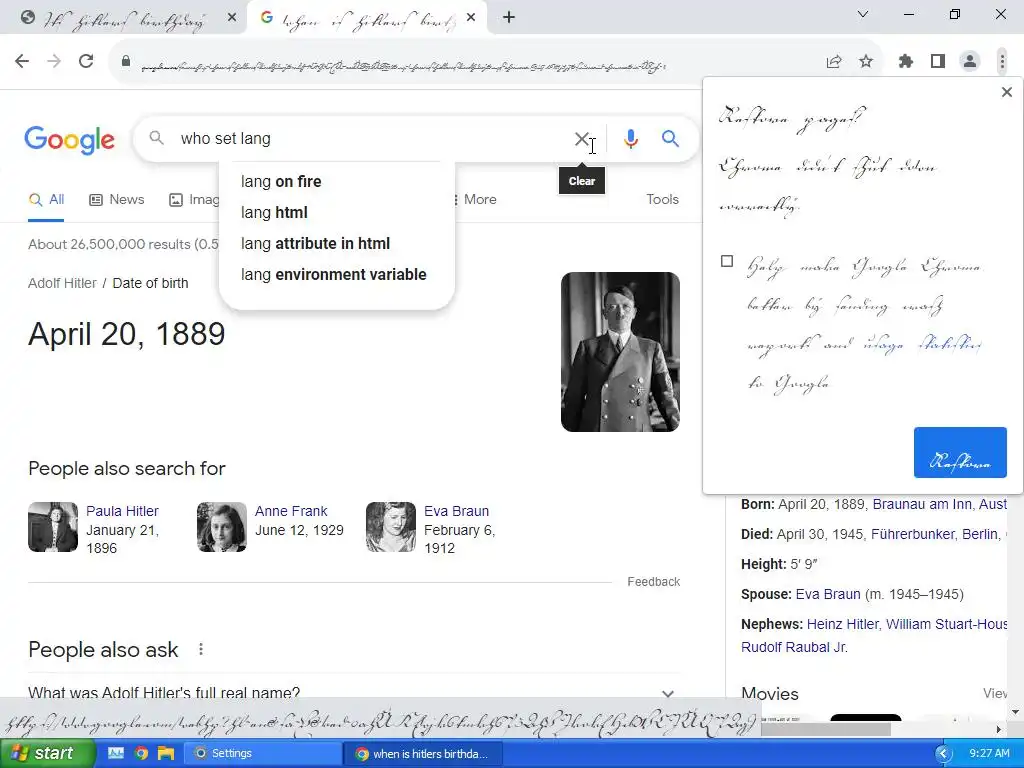
Task: Toggle the Chrome side panel icon
Action: [938, 61]
